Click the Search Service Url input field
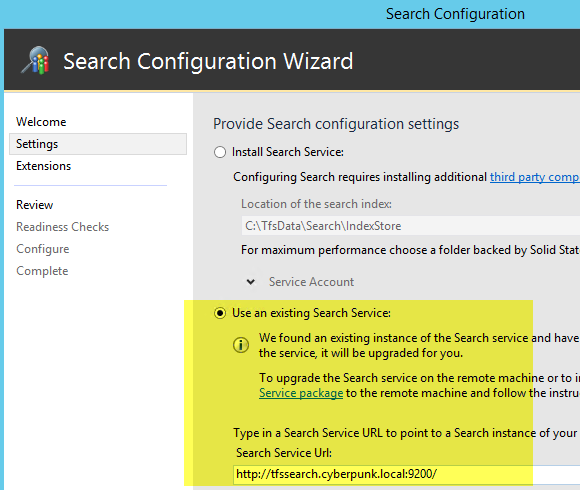 click(x=407, y=474)
